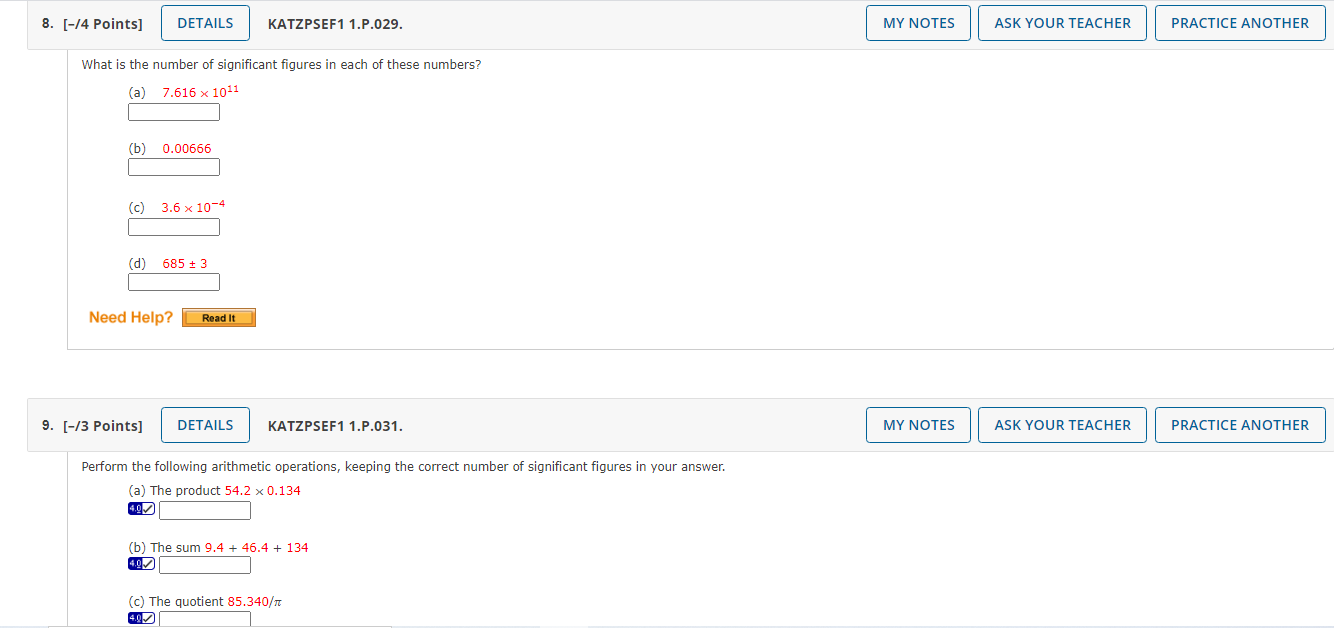1334x628 pixels.
Task: Choose PRACTICE ANOTHER for question 9
Action: [x=1240, y=425]
